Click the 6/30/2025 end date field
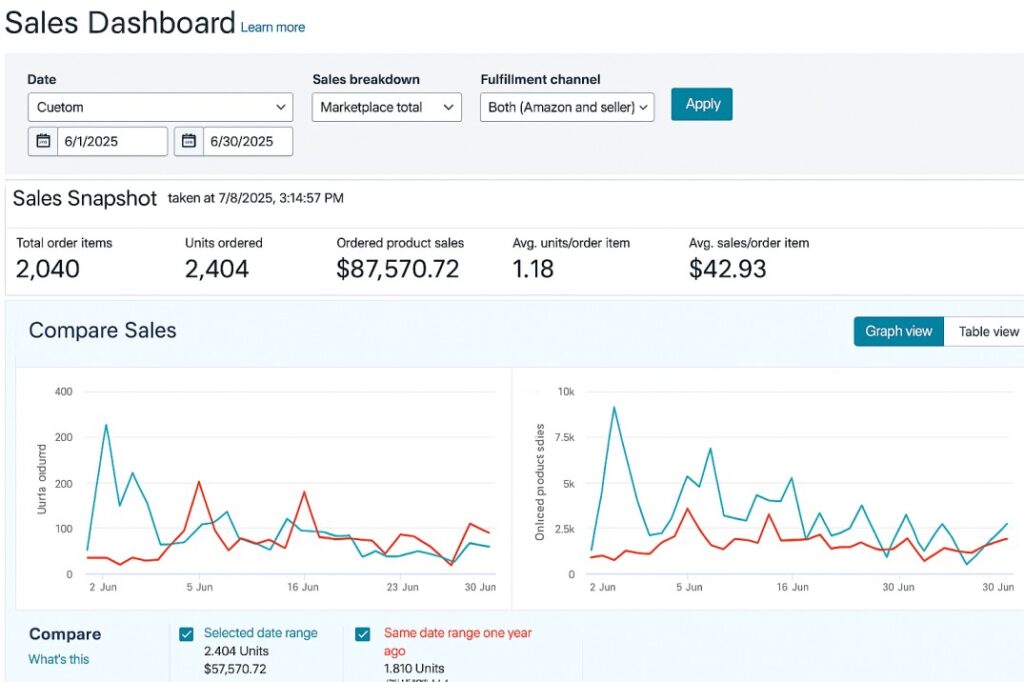 coord(247,141)
